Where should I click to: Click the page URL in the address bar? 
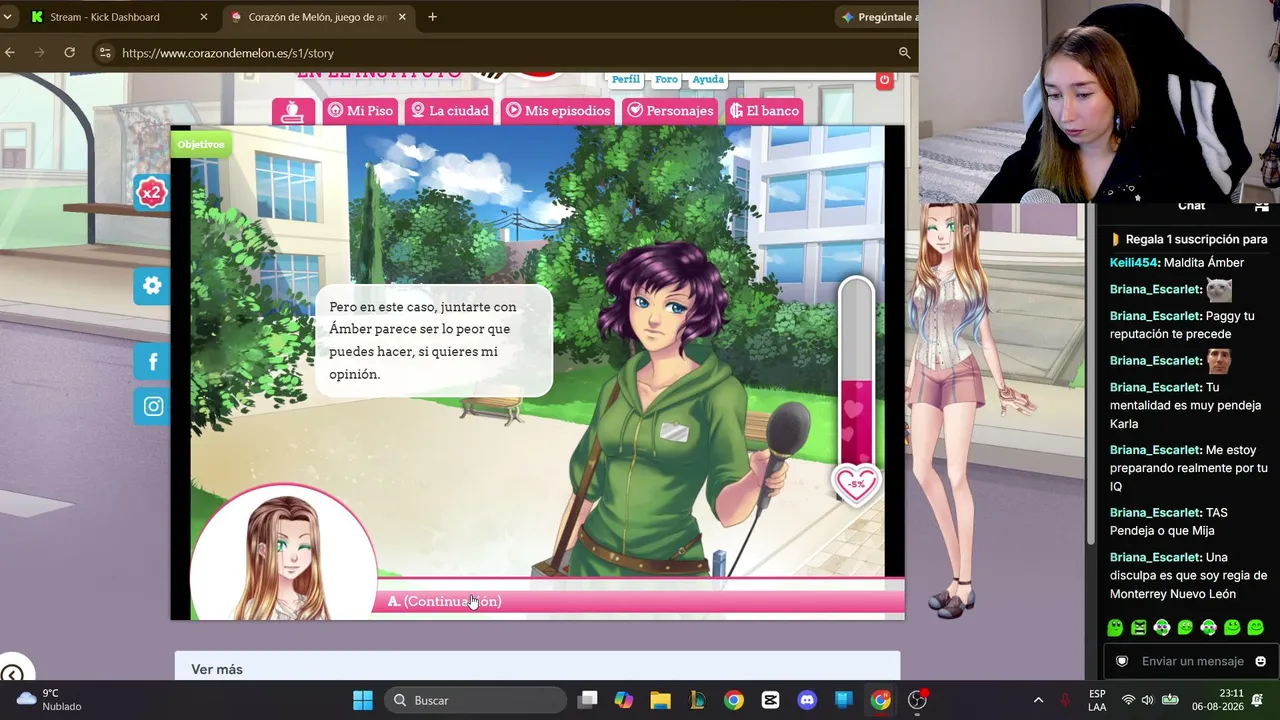[228, 53]
